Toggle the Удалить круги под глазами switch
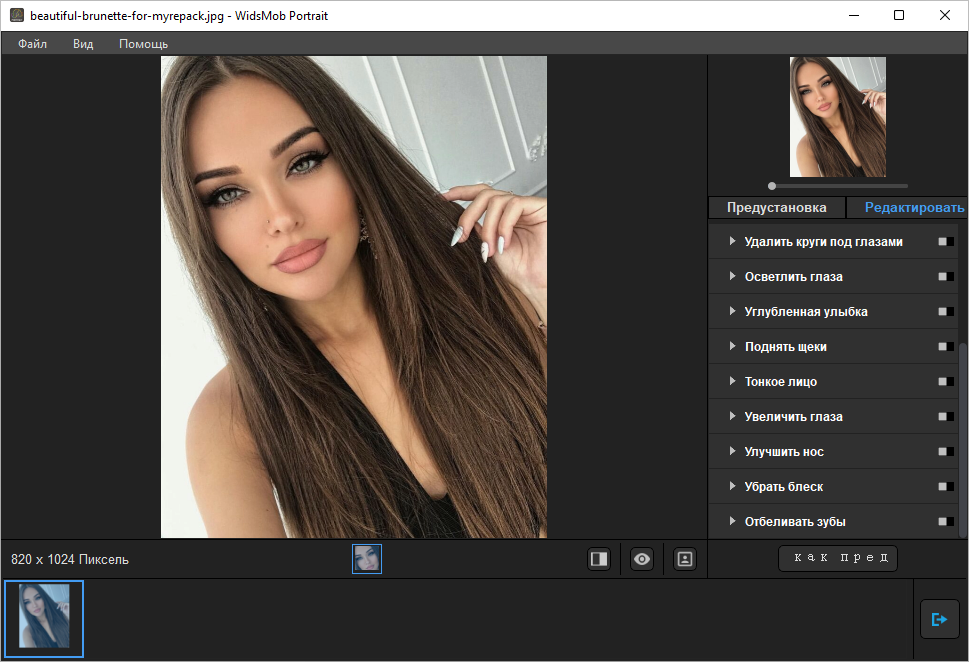Viewport: 969px width, 662px height. pos(945,242)
